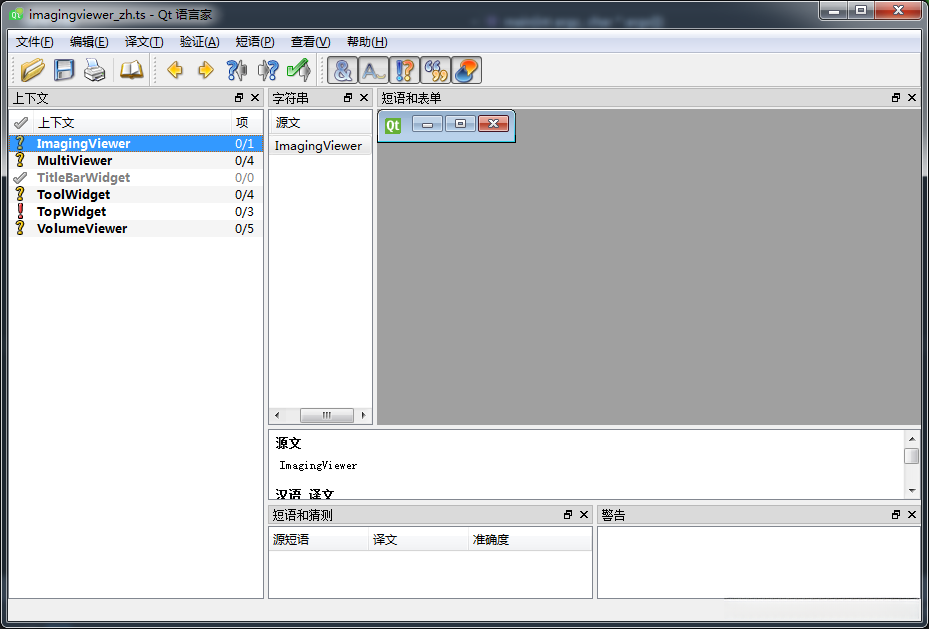This screenshot has height=629, width=929.
Task: Open the 帮助(H) menu
Action: coord(367,42)
